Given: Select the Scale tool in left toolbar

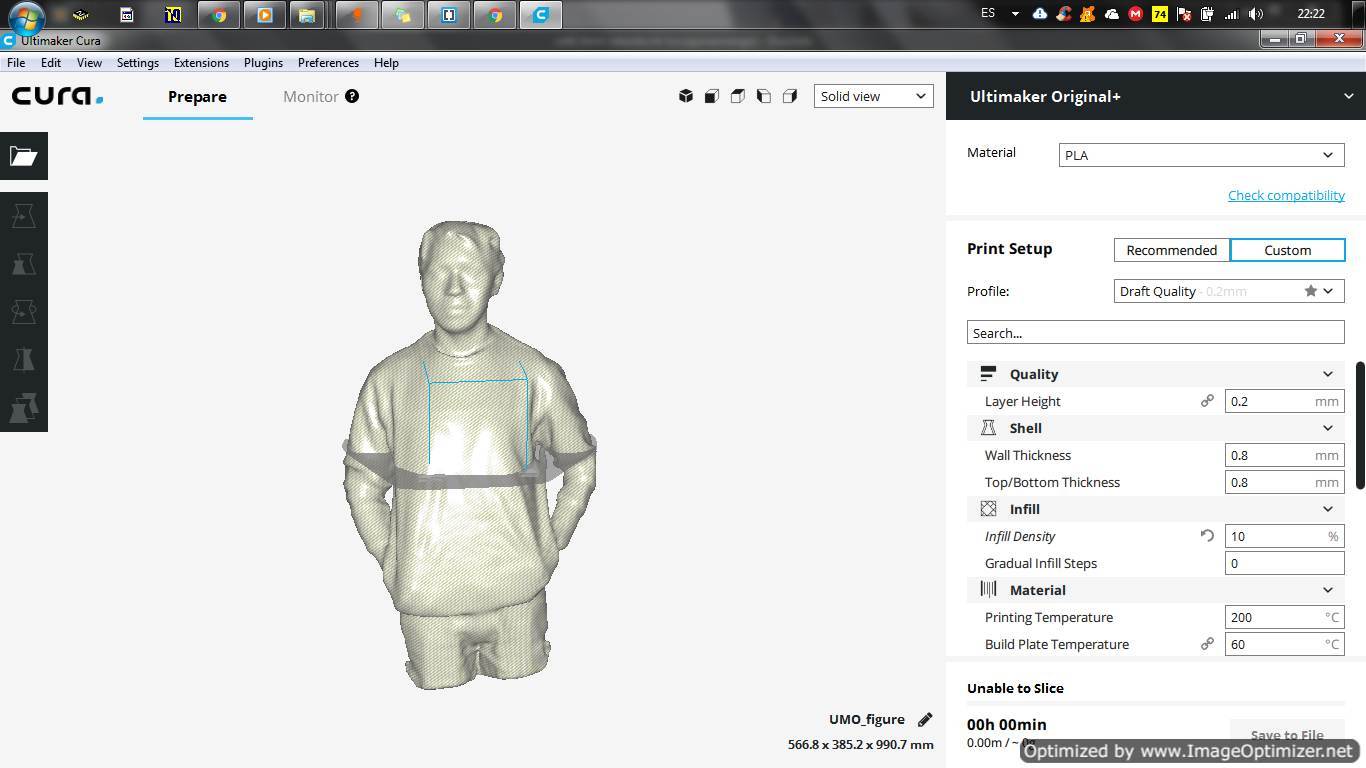Looking at the screenshot, I should click(x=23, y=264).
